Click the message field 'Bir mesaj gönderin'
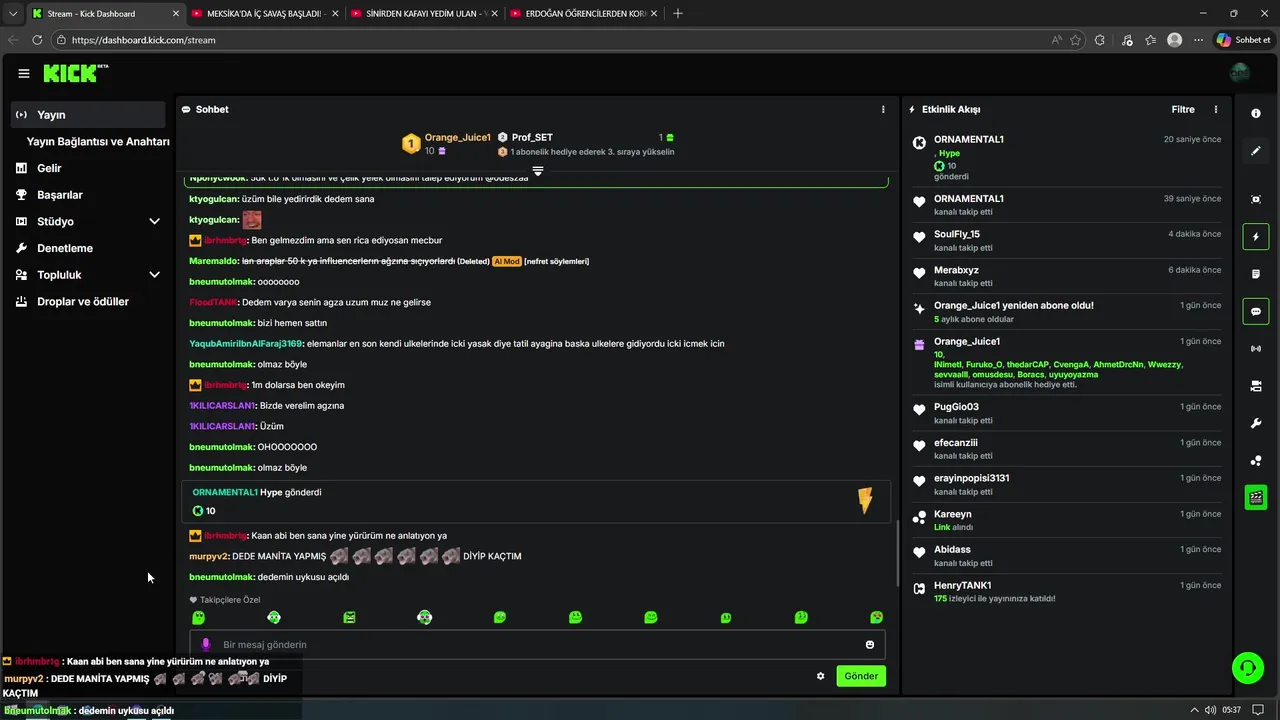1280x720 pixels. point(537,645)
